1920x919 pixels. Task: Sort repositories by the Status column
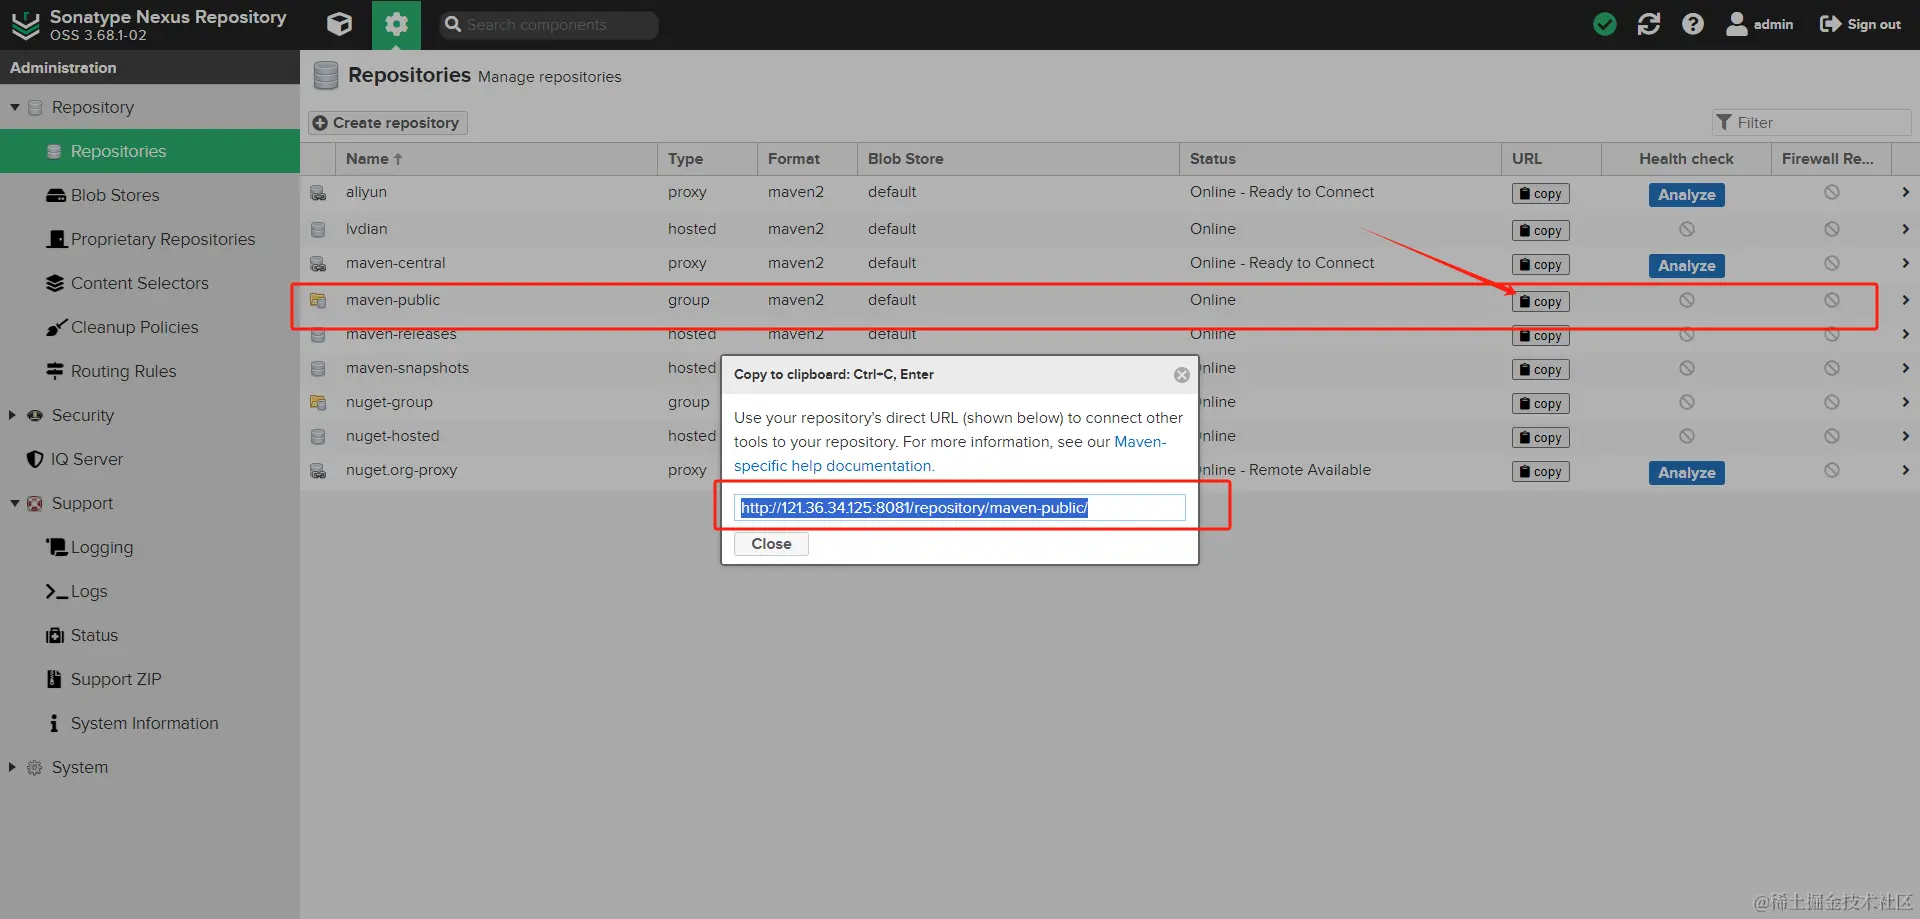[x=1340, y=159]
